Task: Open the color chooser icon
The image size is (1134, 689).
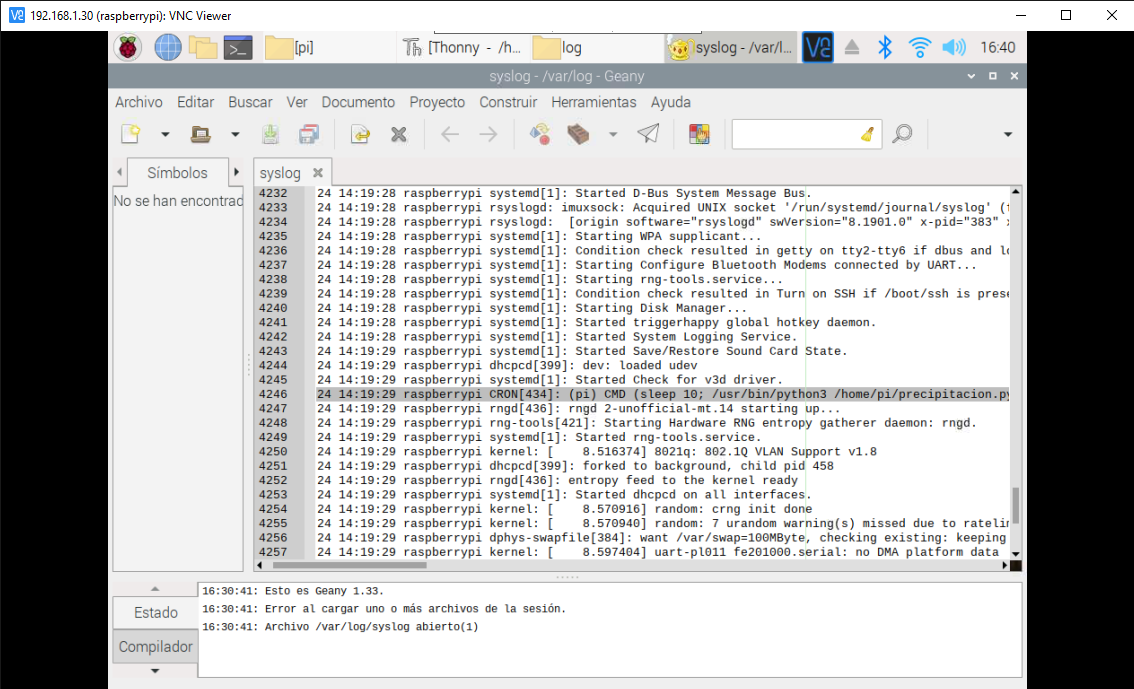Action: tap(699, 134)
